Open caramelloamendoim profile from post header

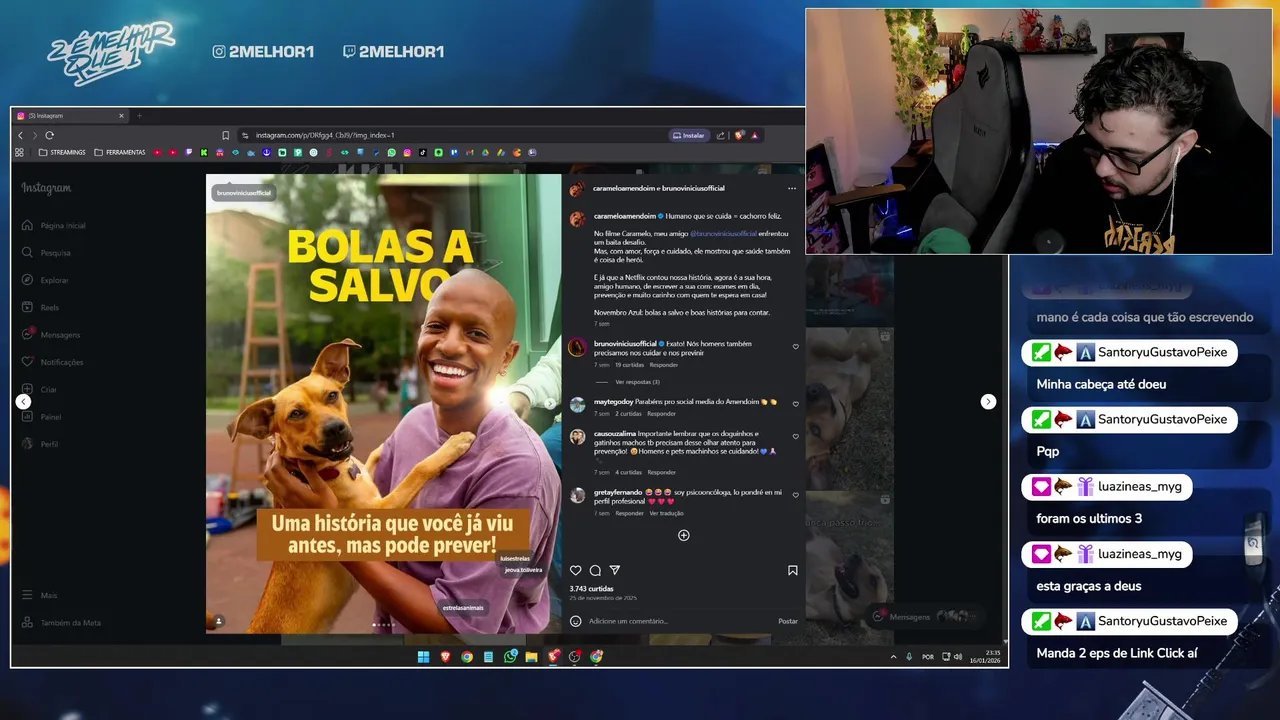624,188
